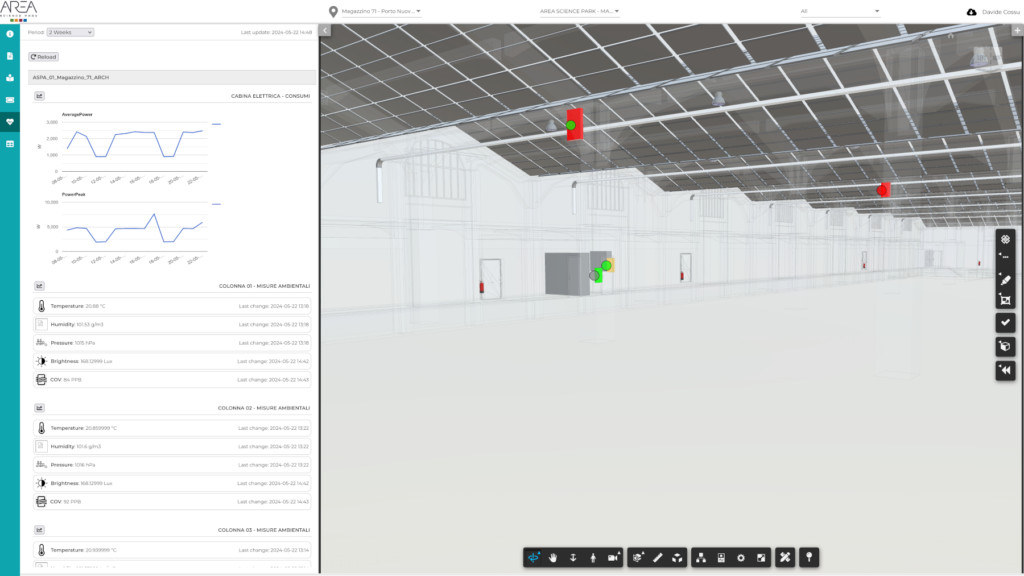Select the heart icon in left sidebar

[10, 122]
